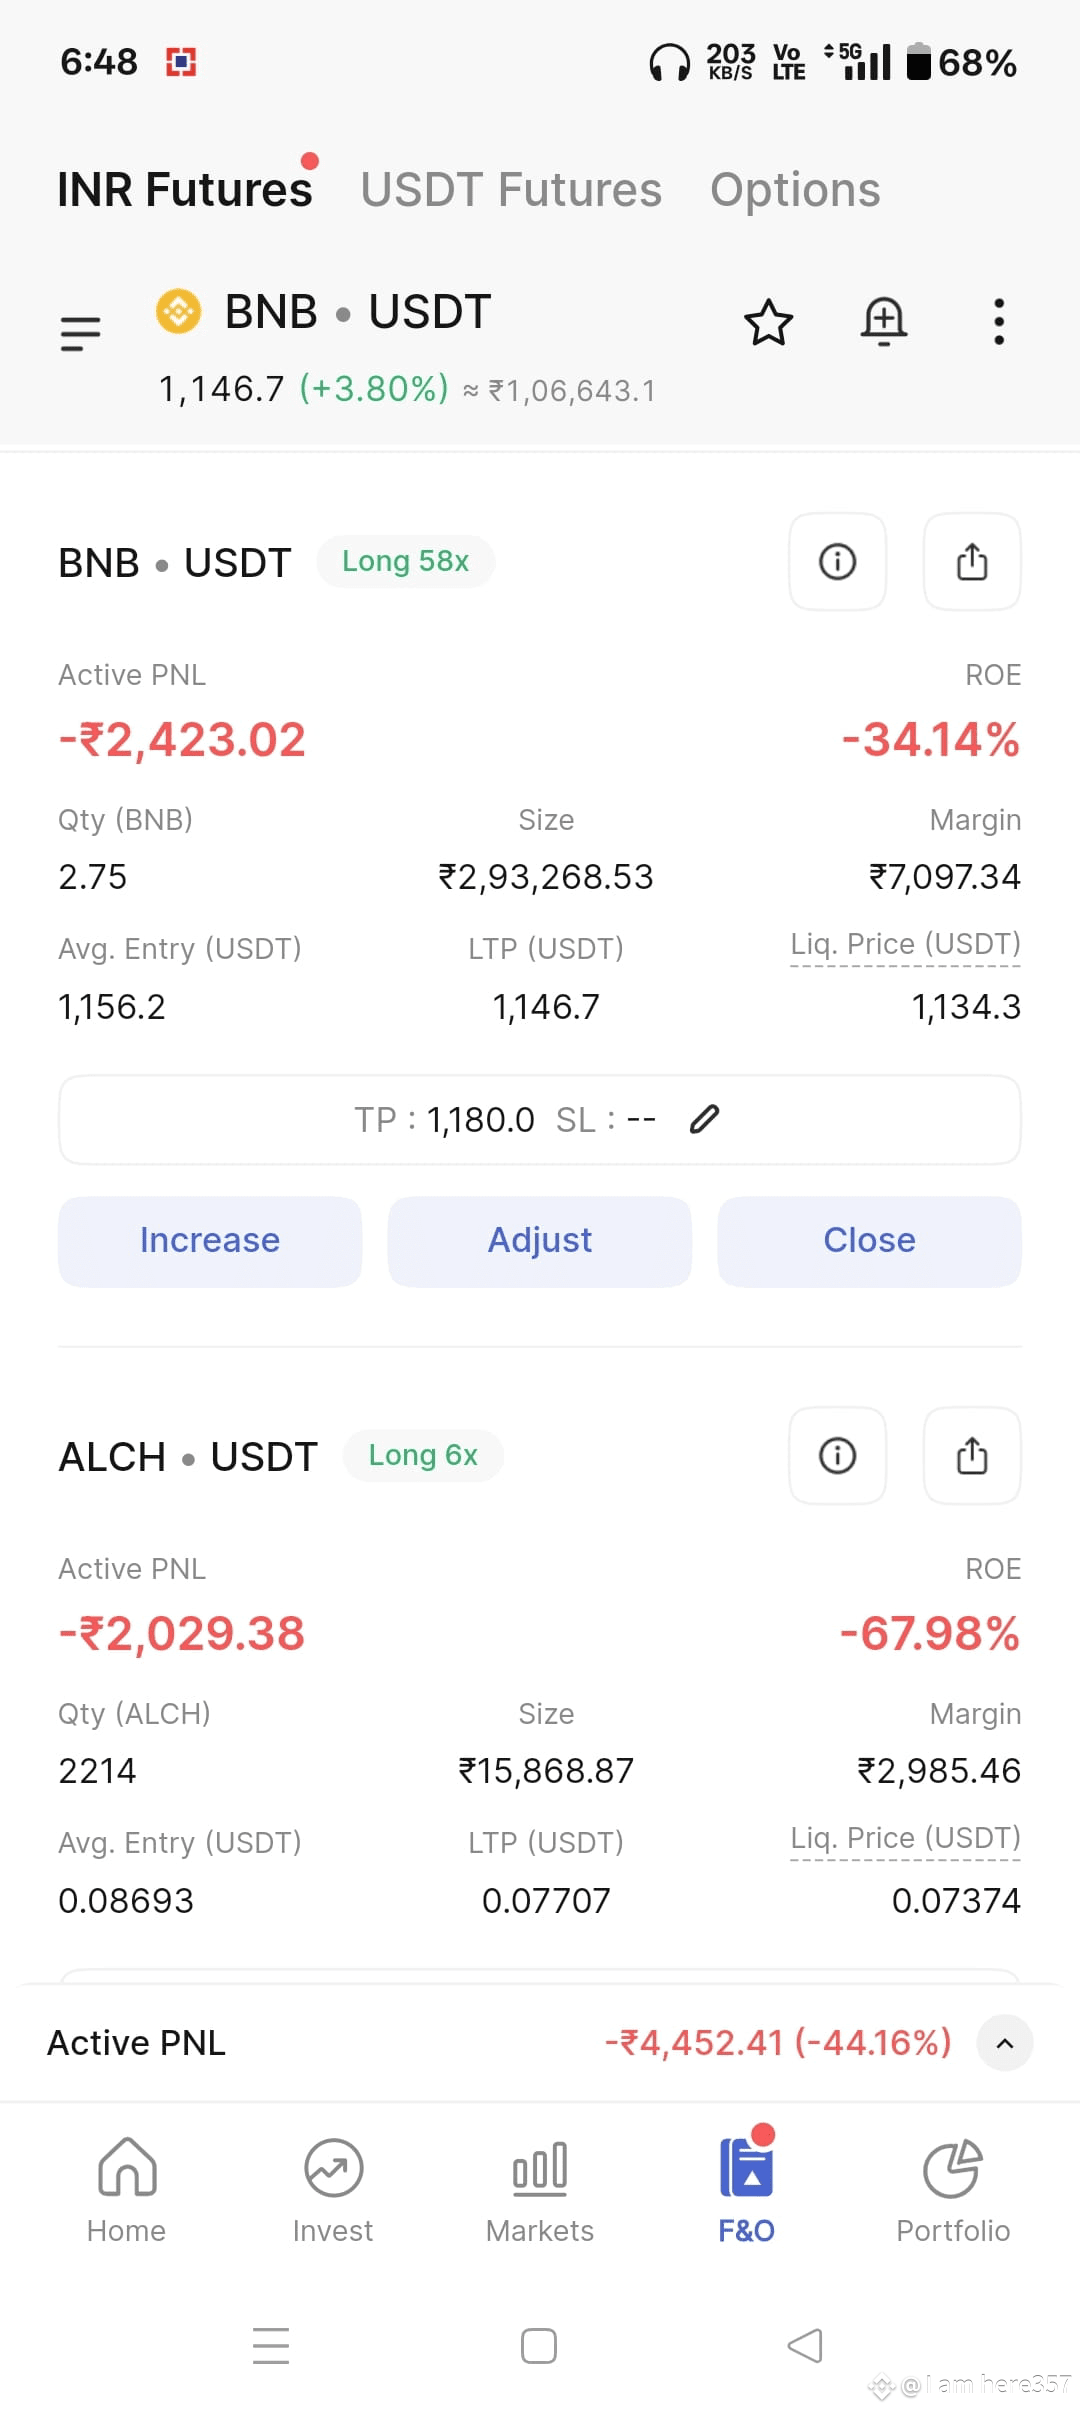Viewport: 1080px width, 2412px height.
Task: Tap Adjust on BNB position
Action: (540, 1241)
